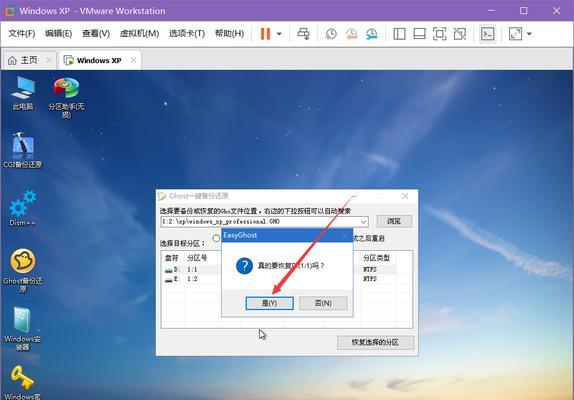The image size is (574, 400).
Task: Click the 此电脑 desktop icon
Action: pyautogui.click(x=23, y=93)
